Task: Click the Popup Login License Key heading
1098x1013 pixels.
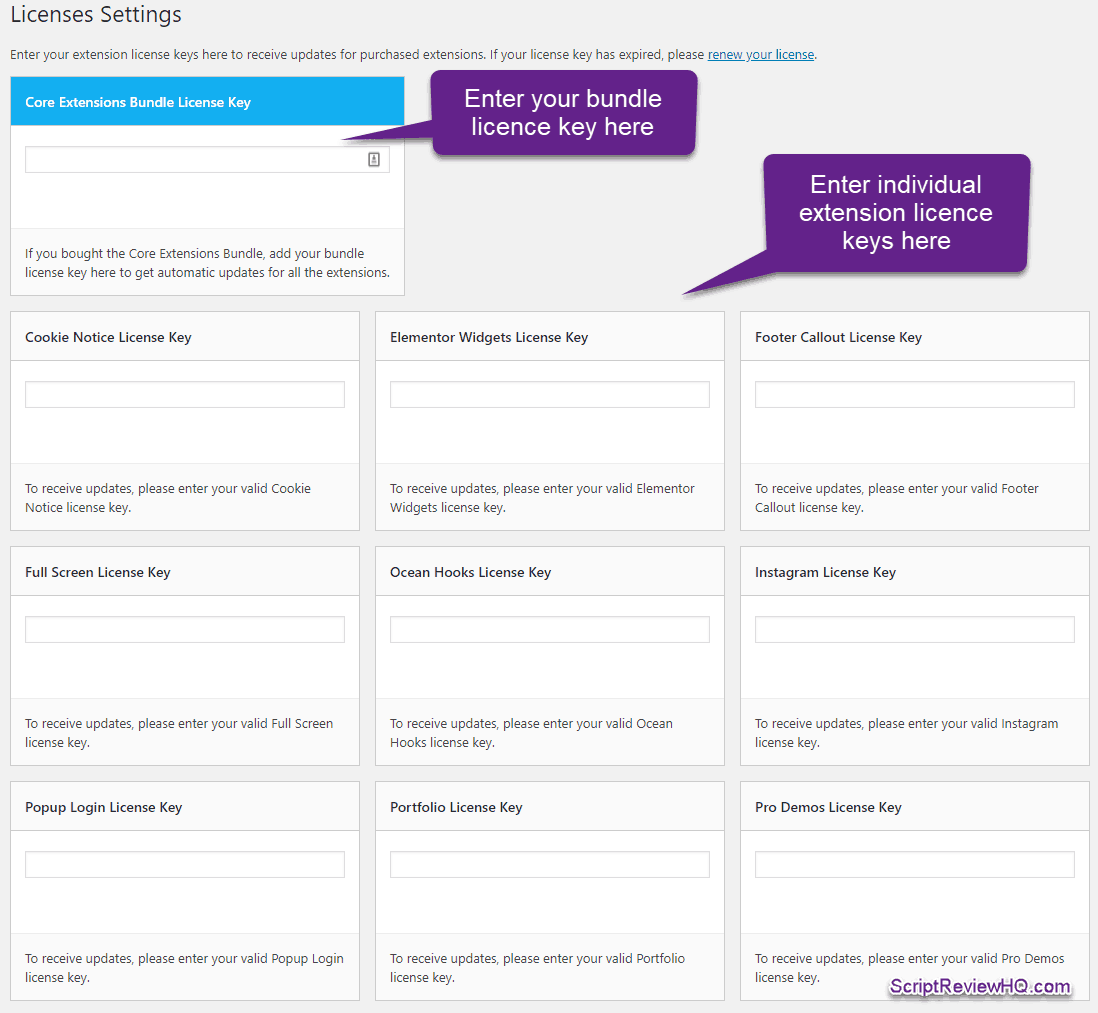Action: tap(104, 807)
